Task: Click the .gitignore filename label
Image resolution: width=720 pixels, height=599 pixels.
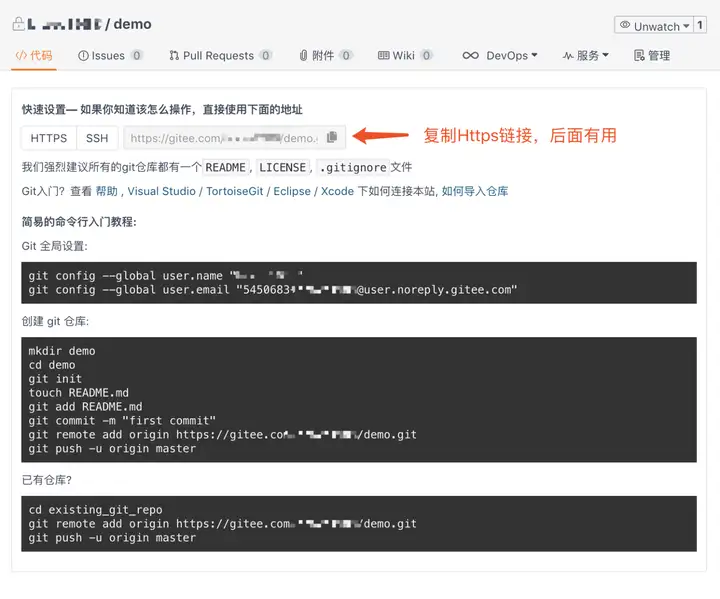Action: 353,167
